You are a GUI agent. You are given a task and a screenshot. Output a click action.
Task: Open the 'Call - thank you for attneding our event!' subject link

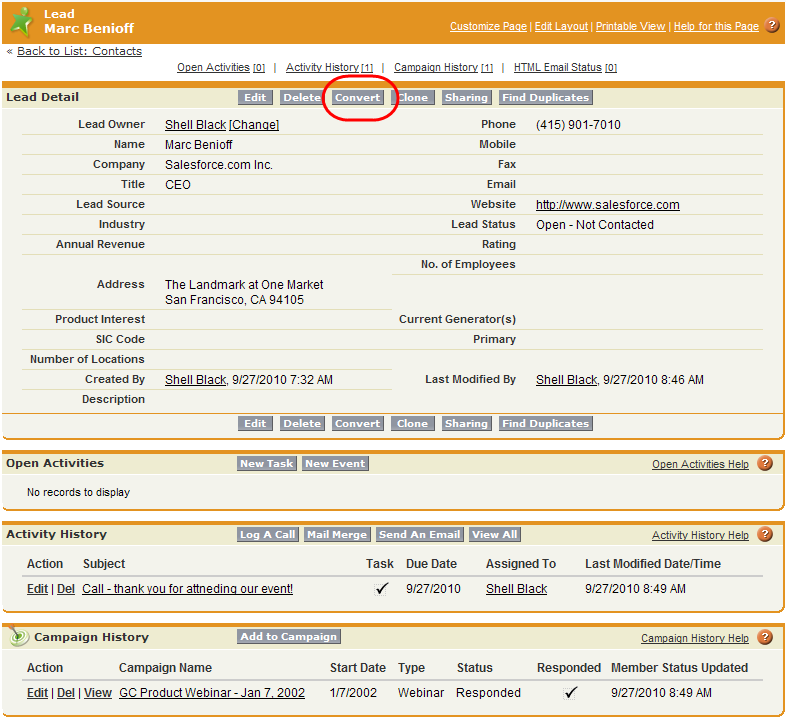187,589
